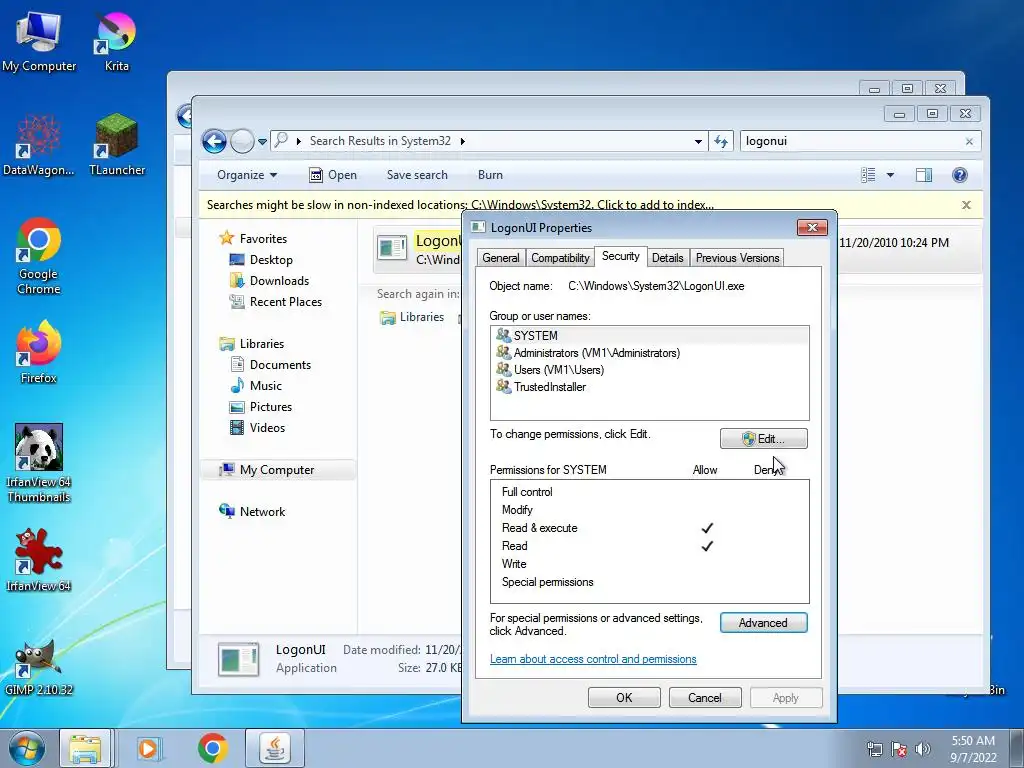Viewport: 1024px width, 768px height.
Task: Select My Computer in navigation pane
Action: point(276,470)
